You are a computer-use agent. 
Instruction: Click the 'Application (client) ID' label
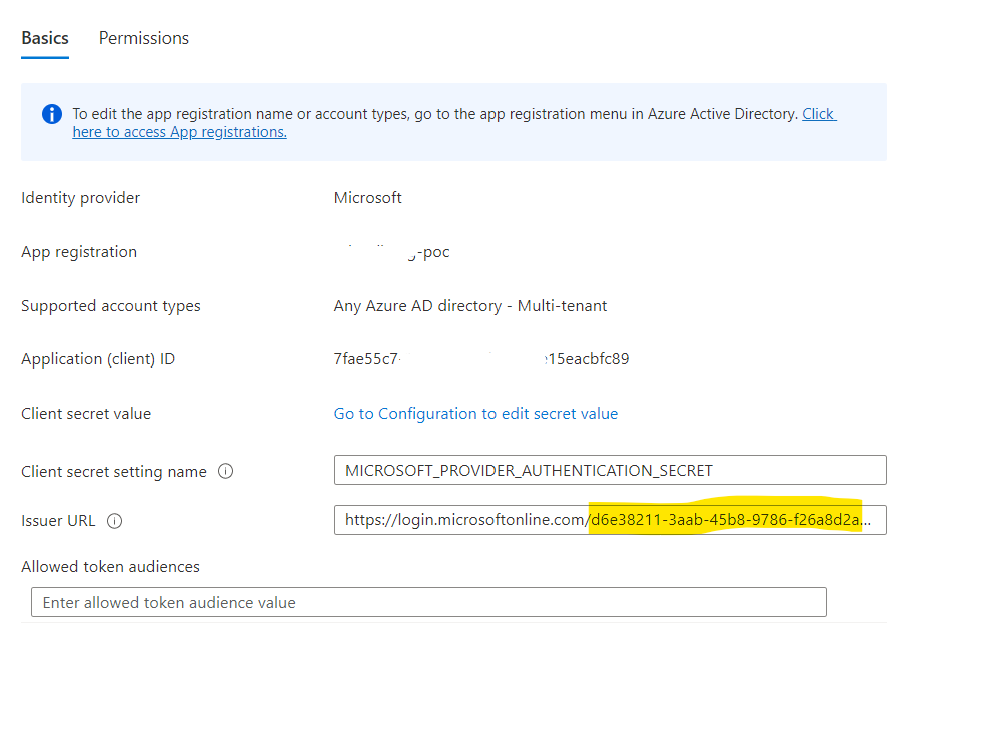coord(98,359)
